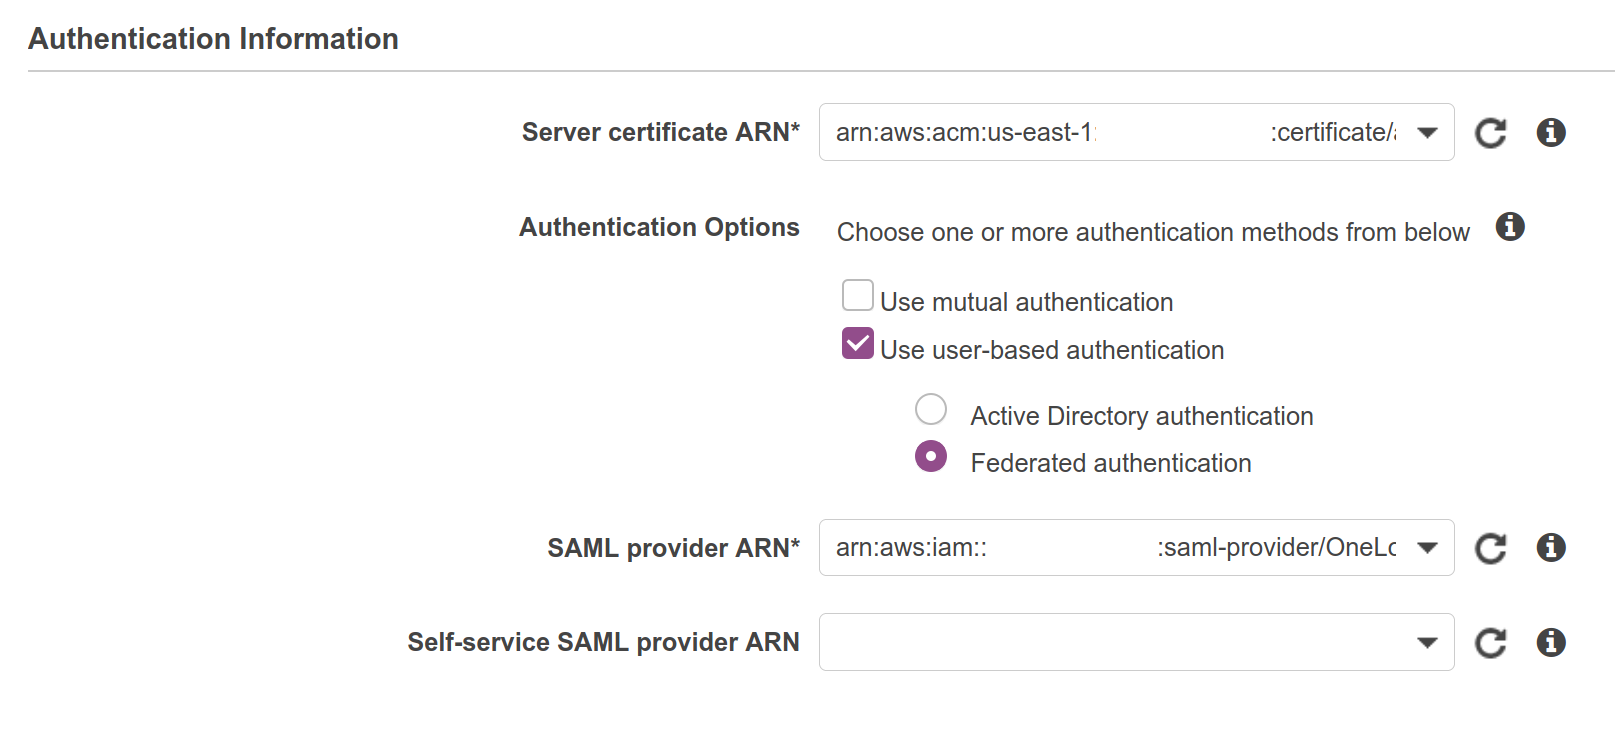Viewport: 1621px width, 731px height.
Task: Select Active Directory authentication radio button
Action: click(x=930, y=409)
